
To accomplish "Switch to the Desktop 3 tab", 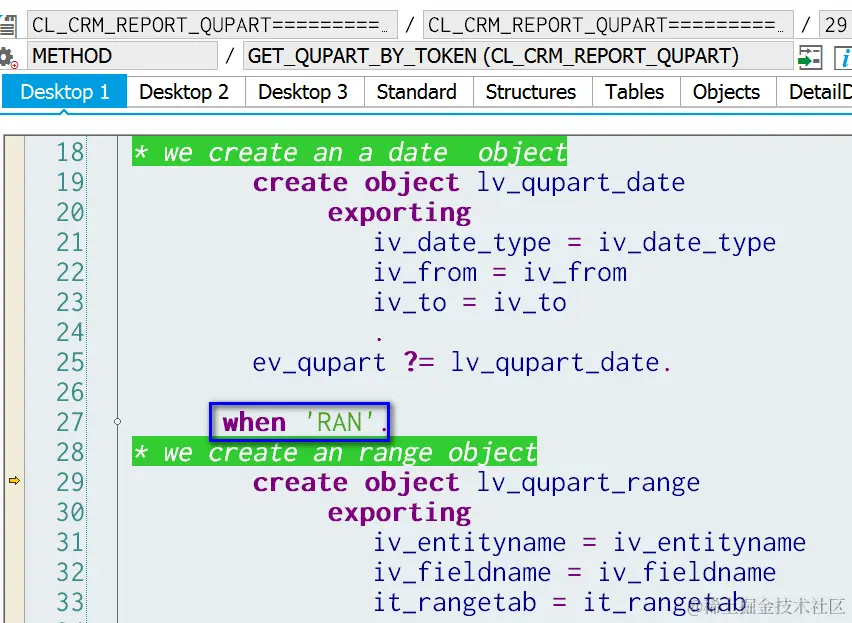I will click(303, 91).
